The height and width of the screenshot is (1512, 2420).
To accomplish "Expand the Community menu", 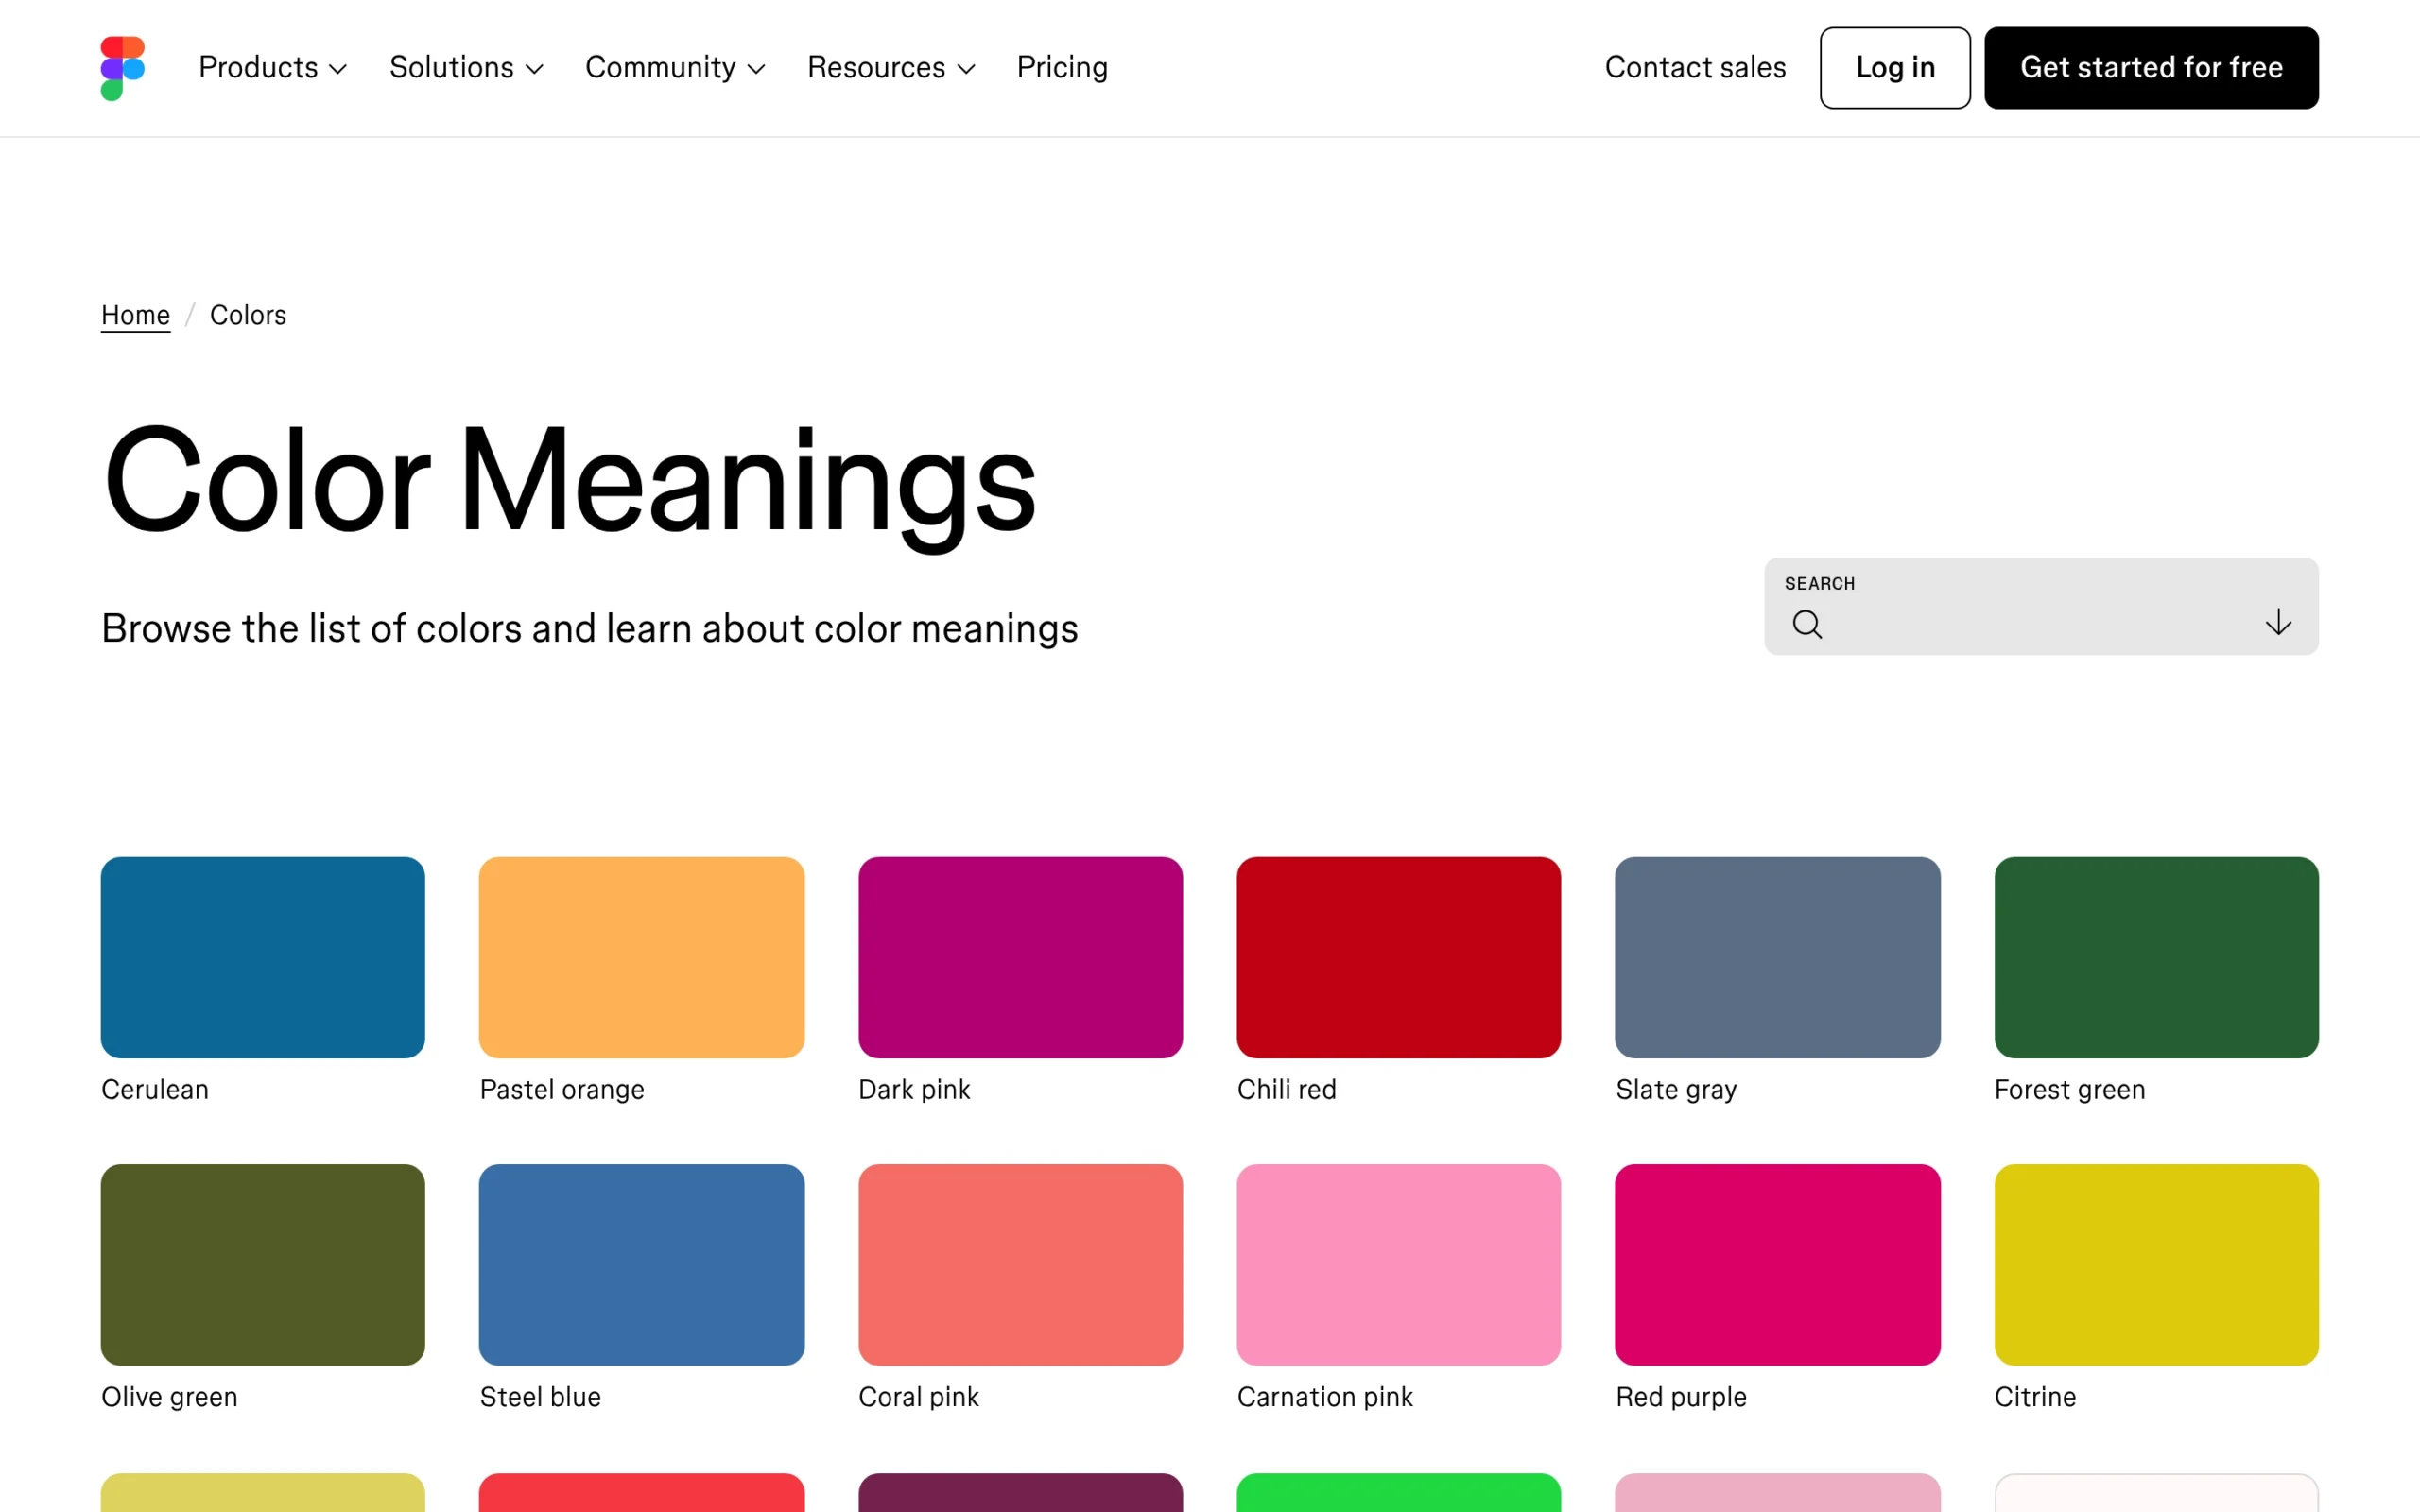I will (x=675, y=67).
